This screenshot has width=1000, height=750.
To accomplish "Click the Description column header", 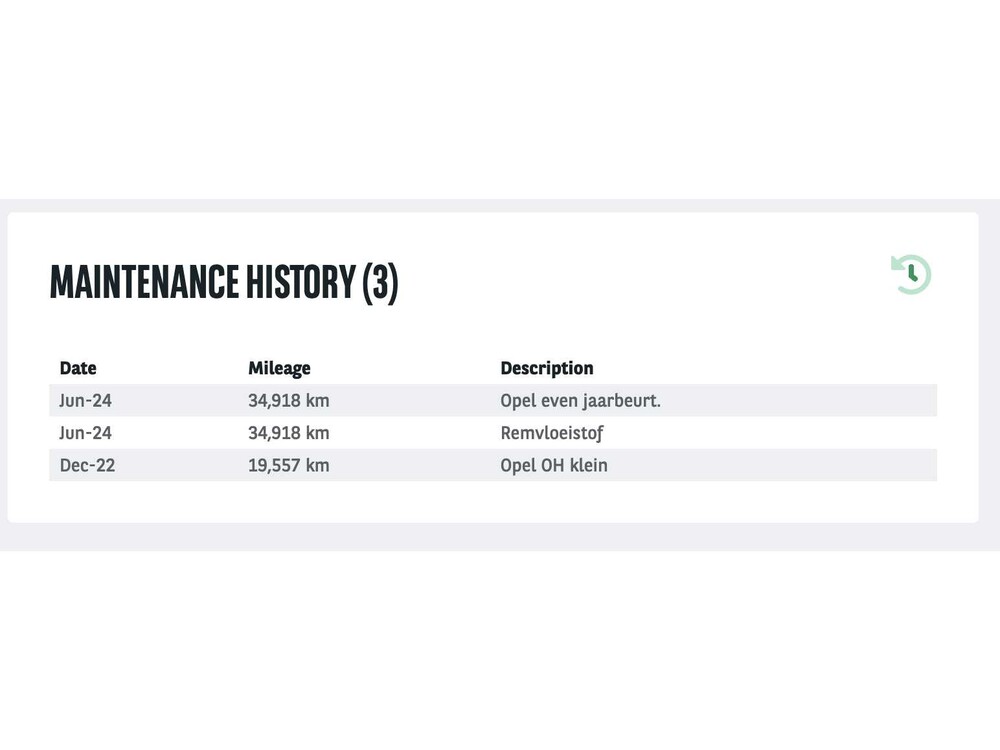I will tap(547, 368).
